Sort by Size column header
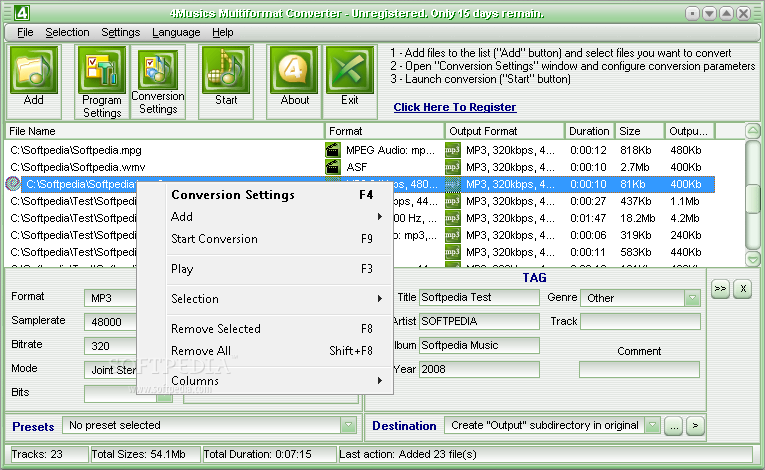The height and width of the screenshot is (470, 765). (x=640, y=131)
